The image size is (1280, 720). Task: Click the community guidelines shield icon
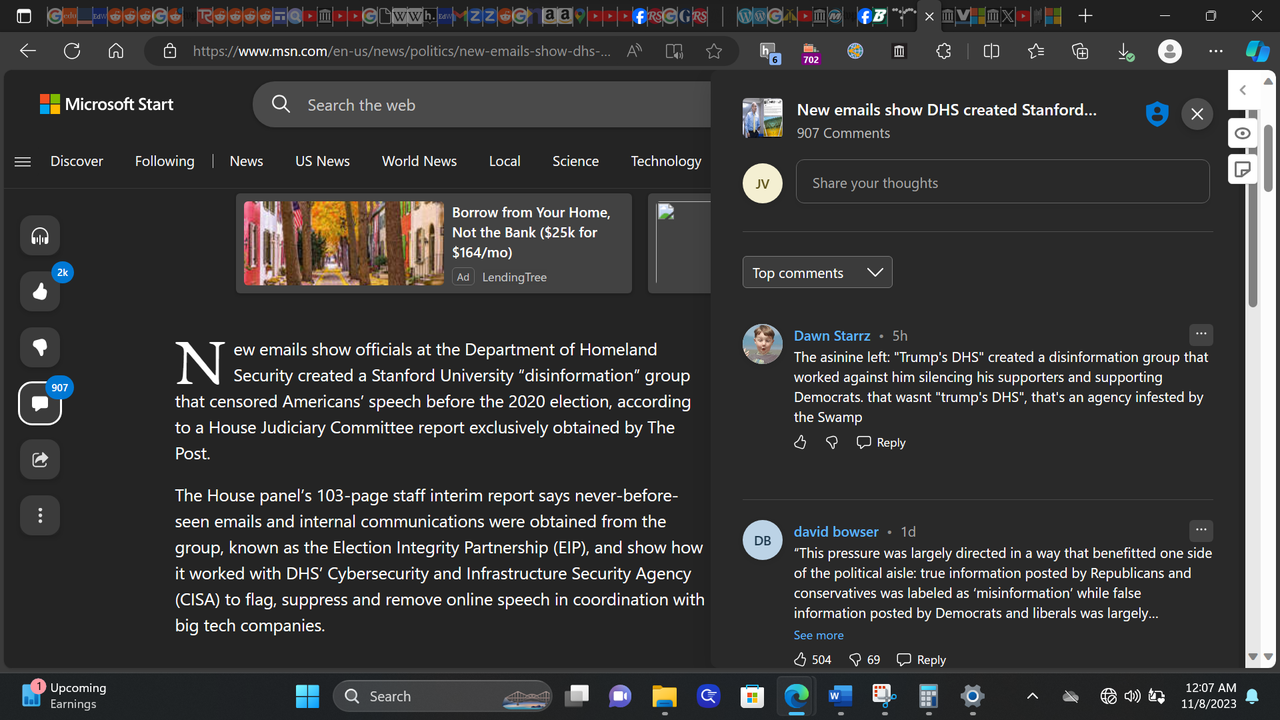1157,114
